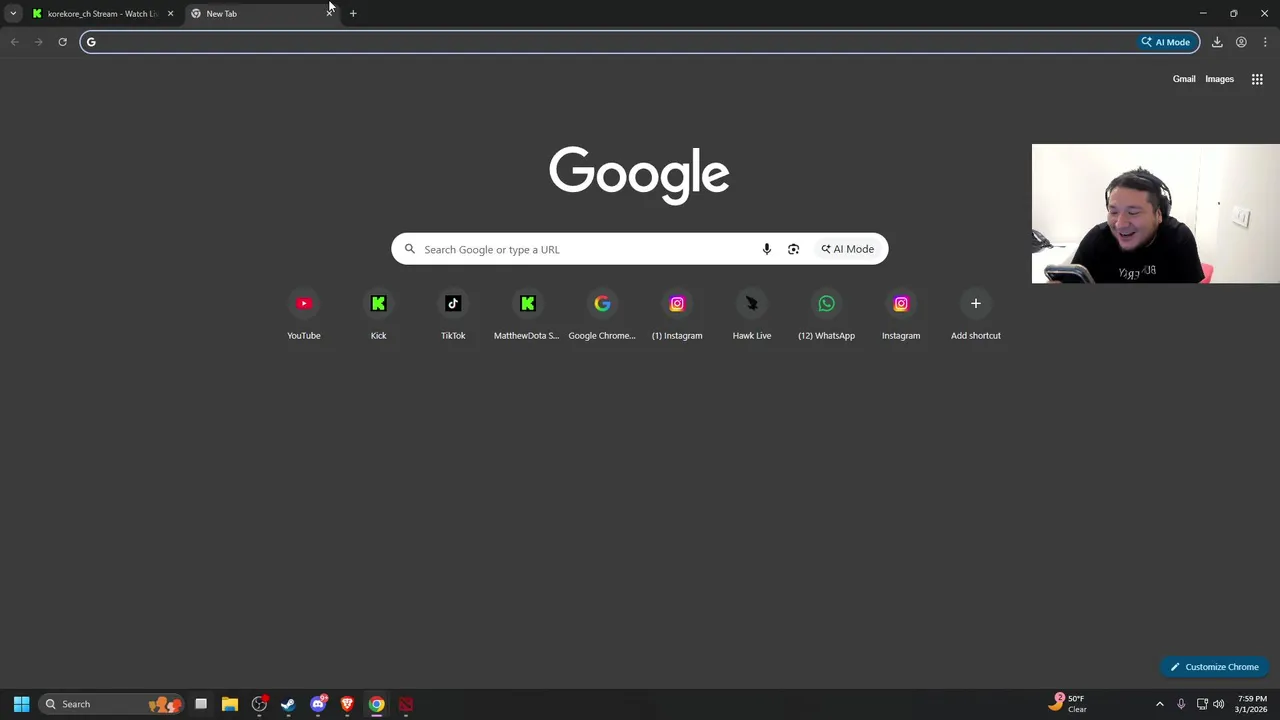The height and width of the screenshot is (720, 1280).
Task: Click the Google logo
Action: tap(639, 176)
